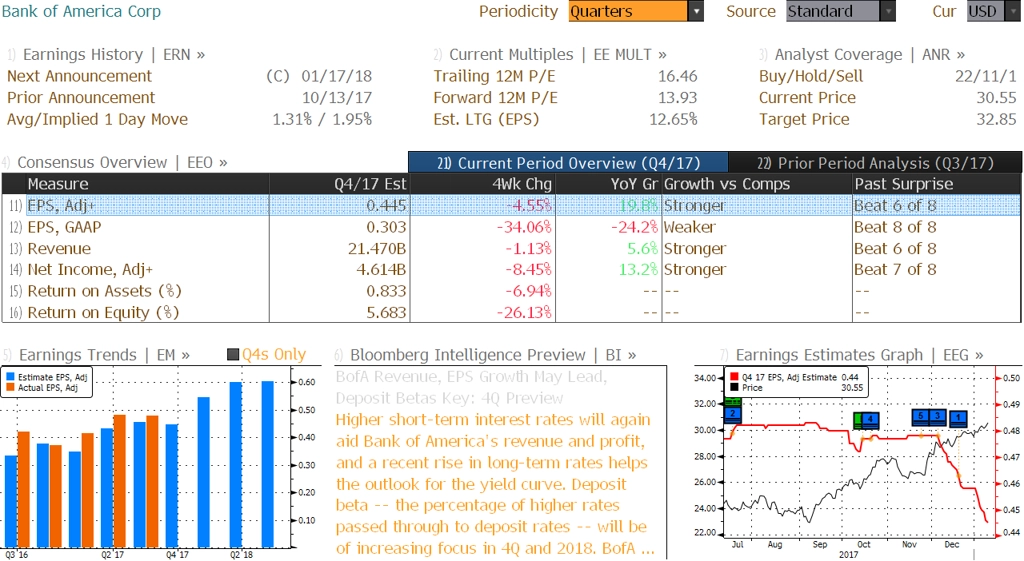Click black Price legend swatch
The height and width of the screenshot is (561, 1024).
tap(734, 387)
